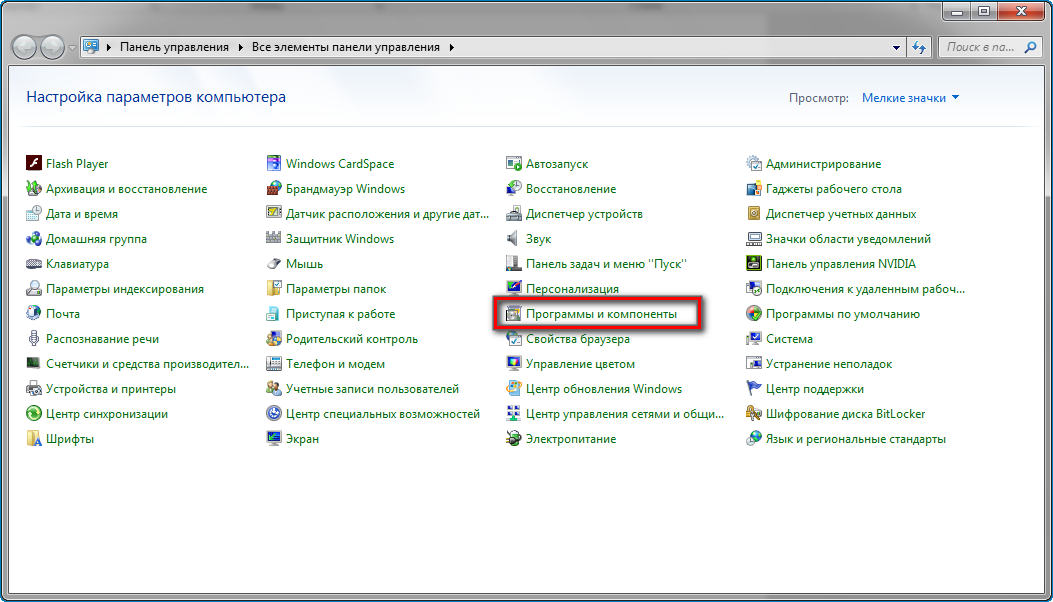The width and height of the screenshot is (1053, 602).
Task: Open the Звук speaker icon
Action: (514, 239)
